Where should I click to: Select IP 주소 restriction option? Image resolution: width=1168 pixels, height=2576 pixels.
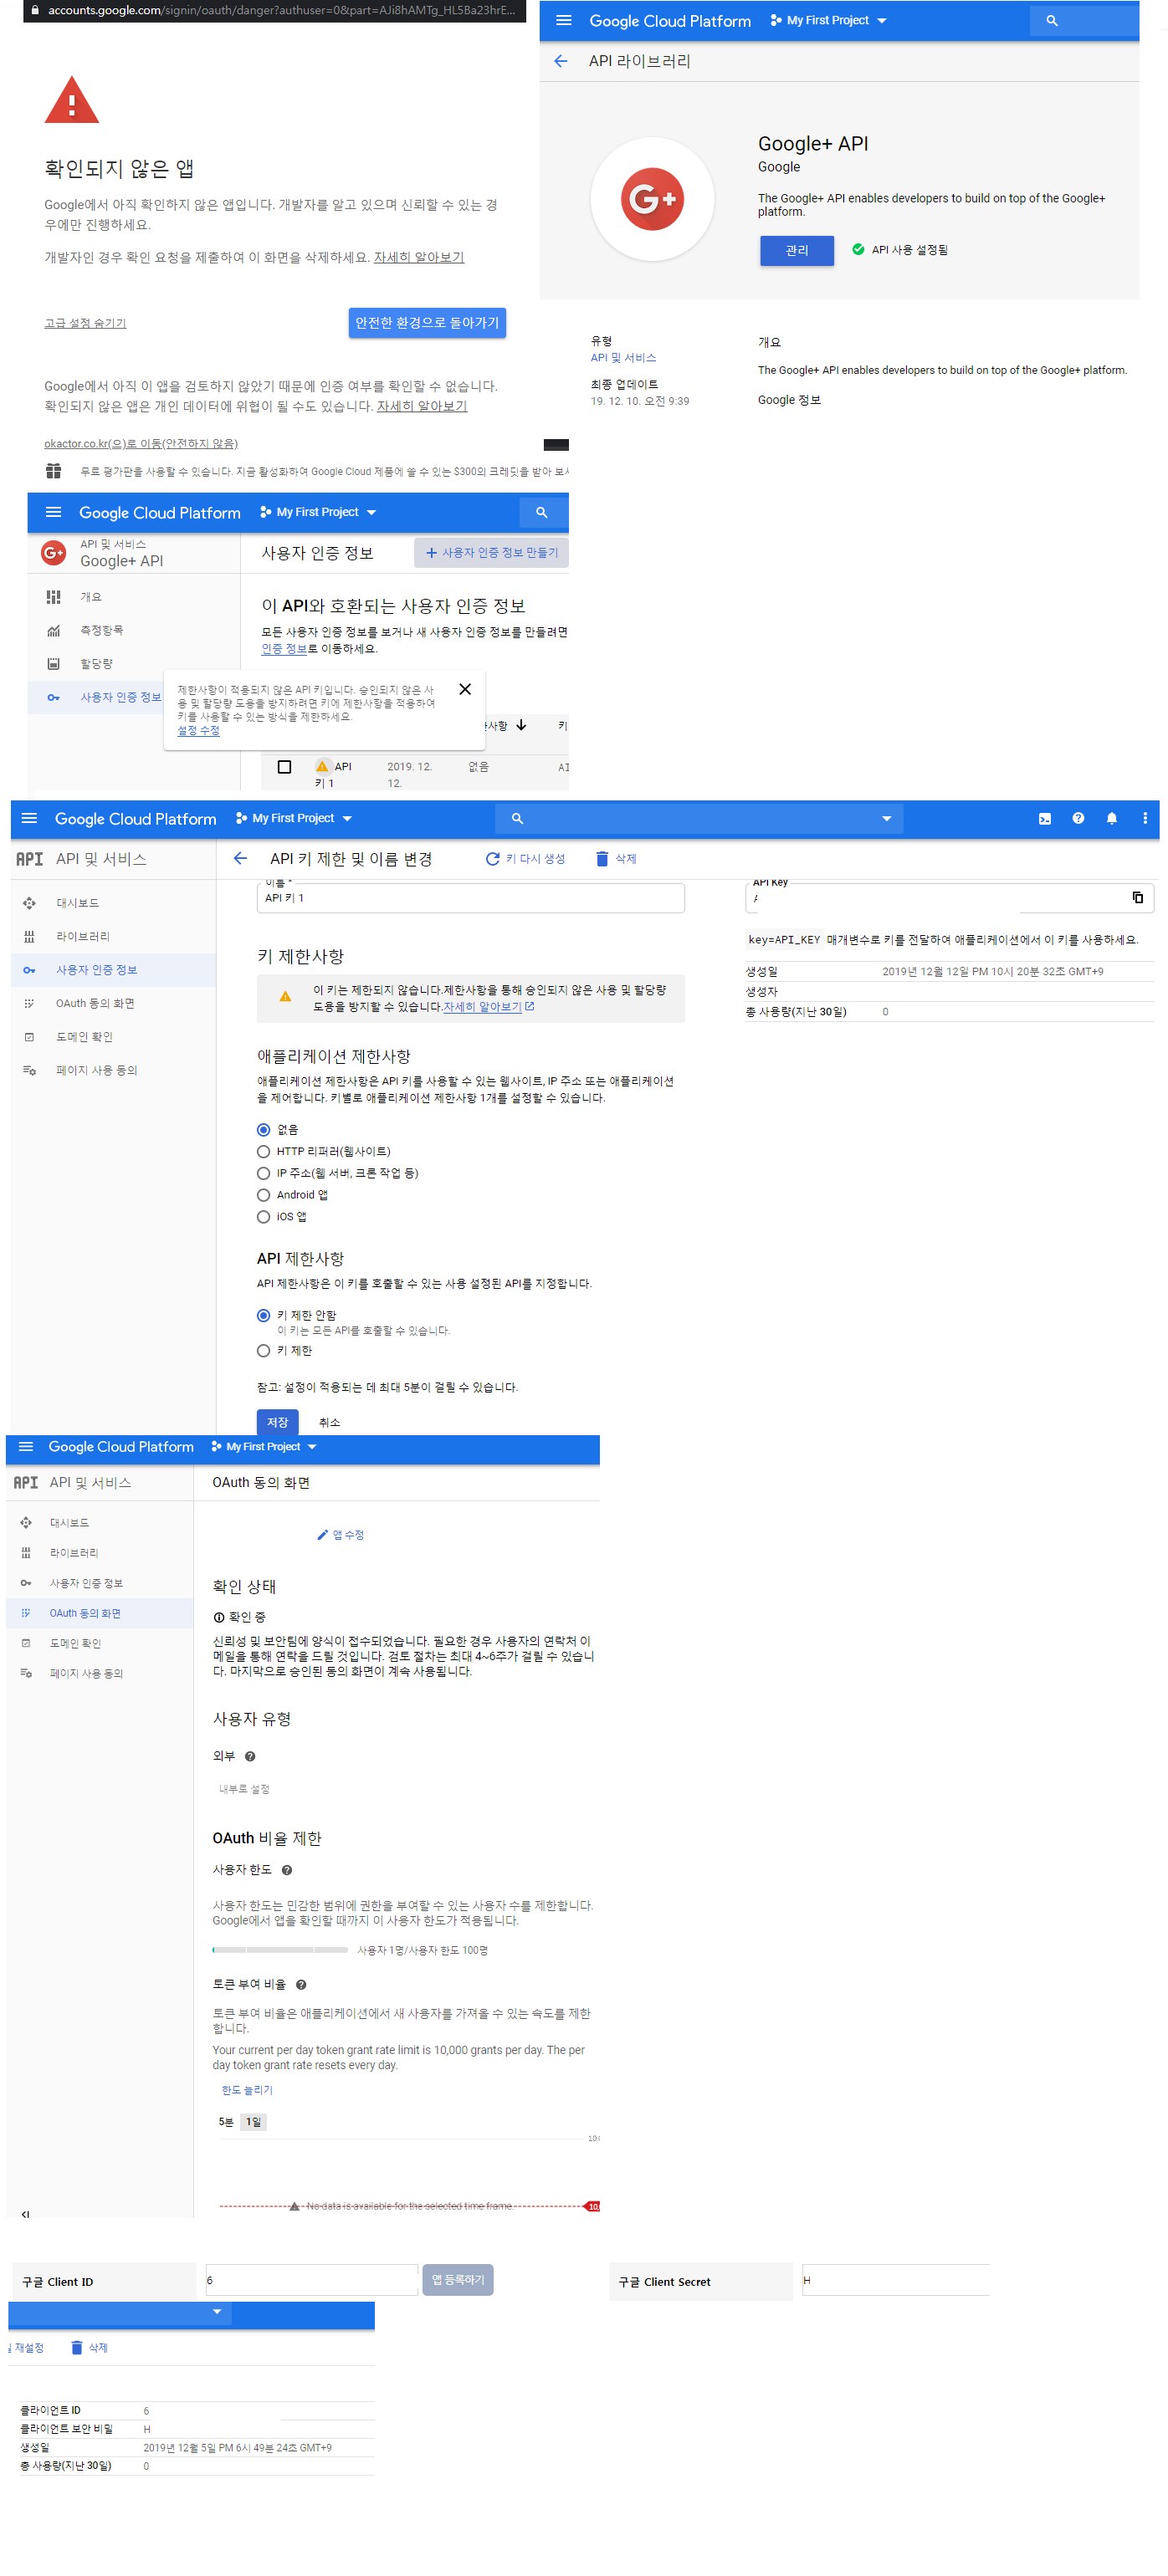(264, 1174)
